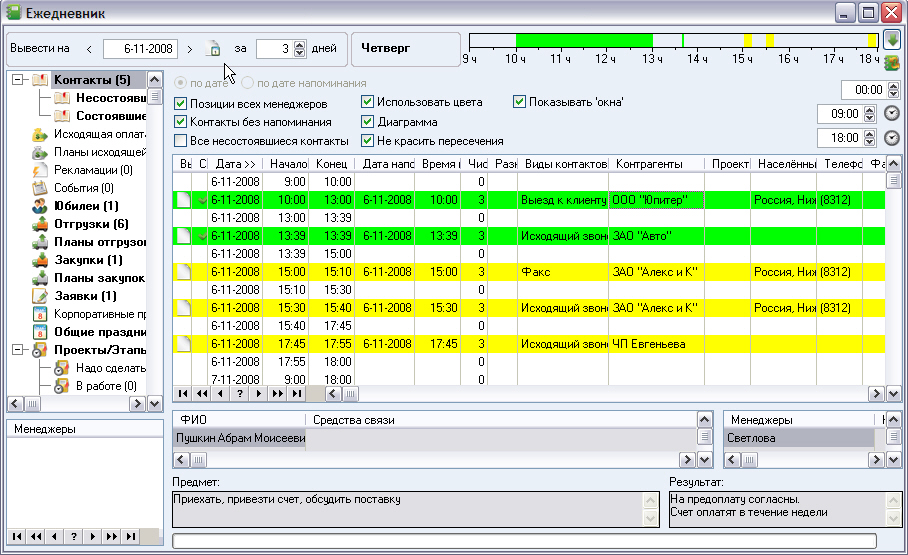Click the calendar today icon next to date
Image resolution: width=908 pixels, height=555 pixels.
[x=213, y=49]
